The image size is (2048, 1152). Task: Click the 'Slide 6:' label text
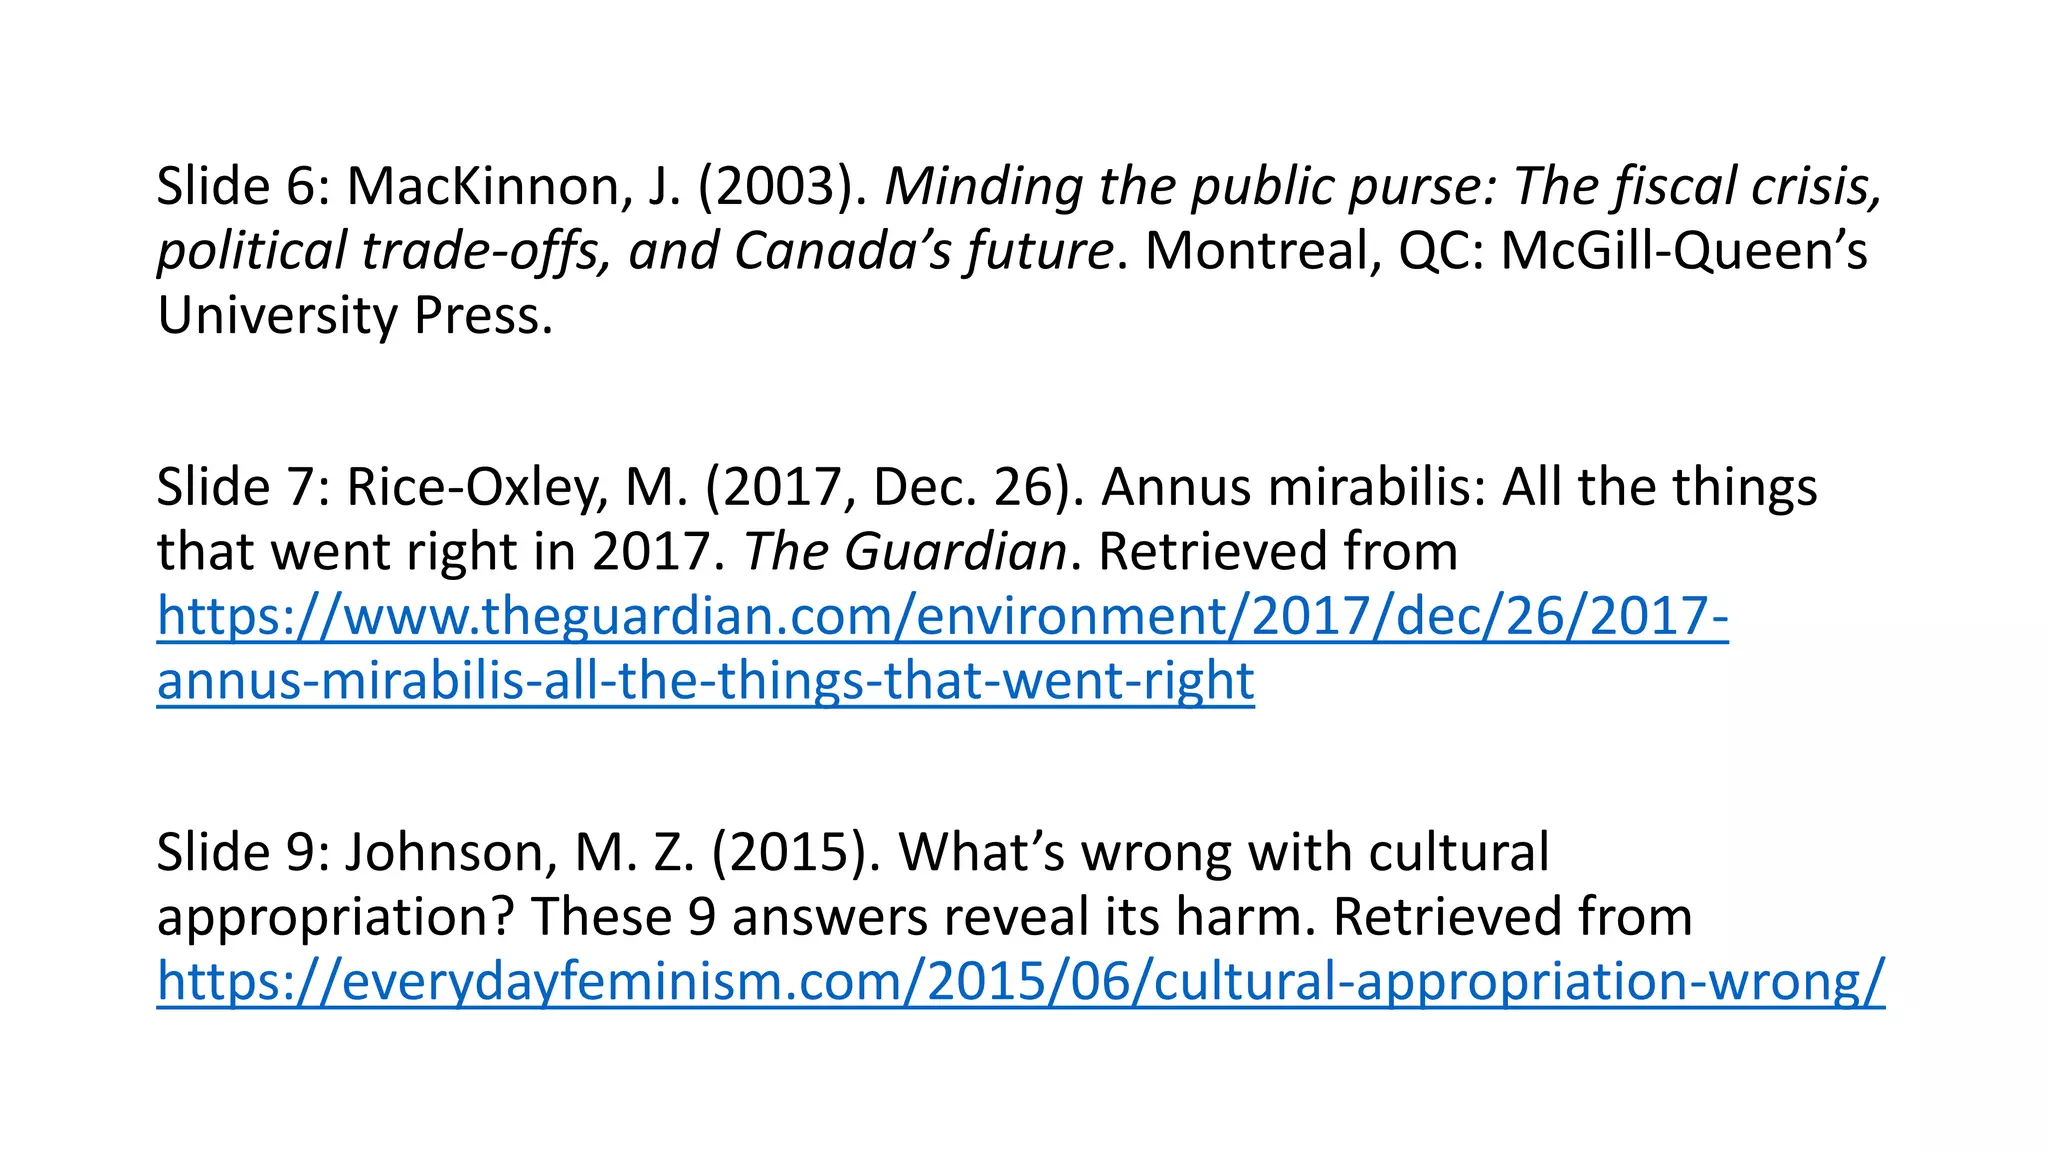242,187
